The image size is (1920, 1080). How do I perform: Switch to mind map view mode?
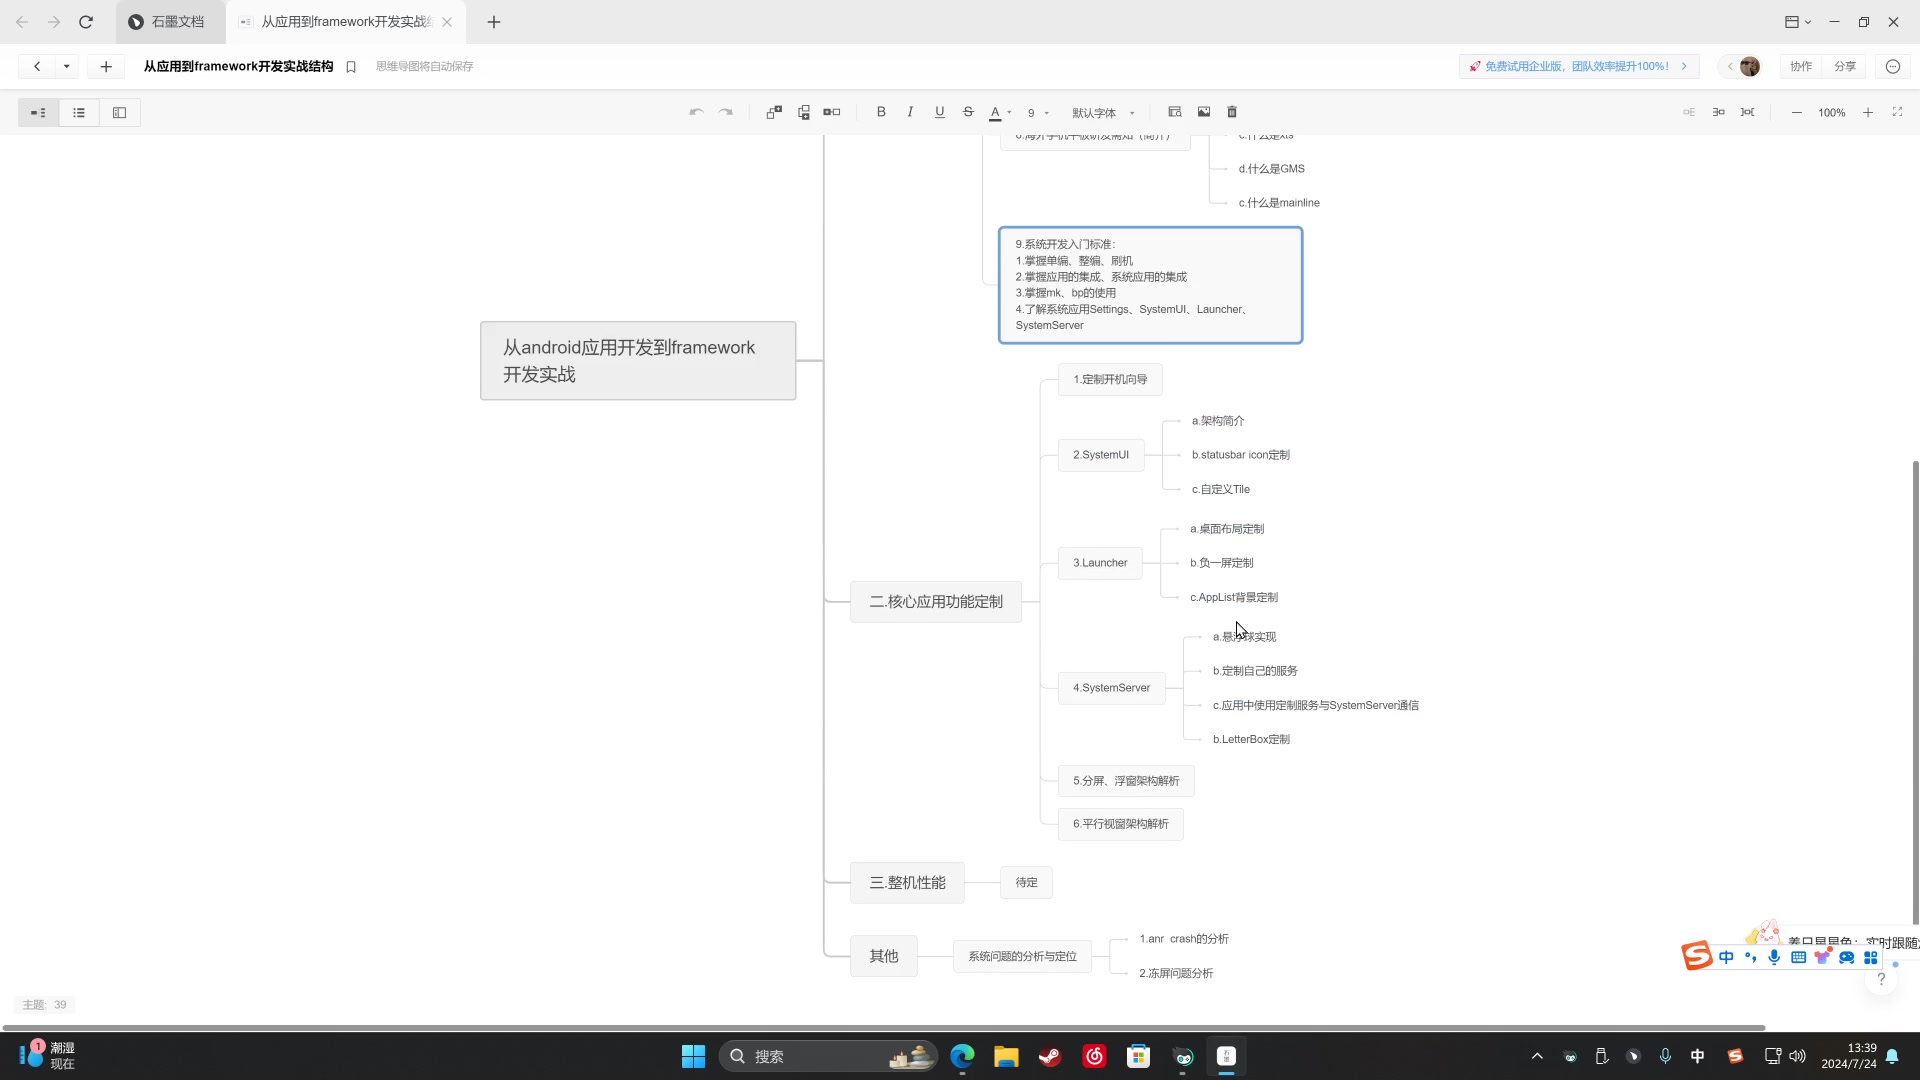click(38, 113)
